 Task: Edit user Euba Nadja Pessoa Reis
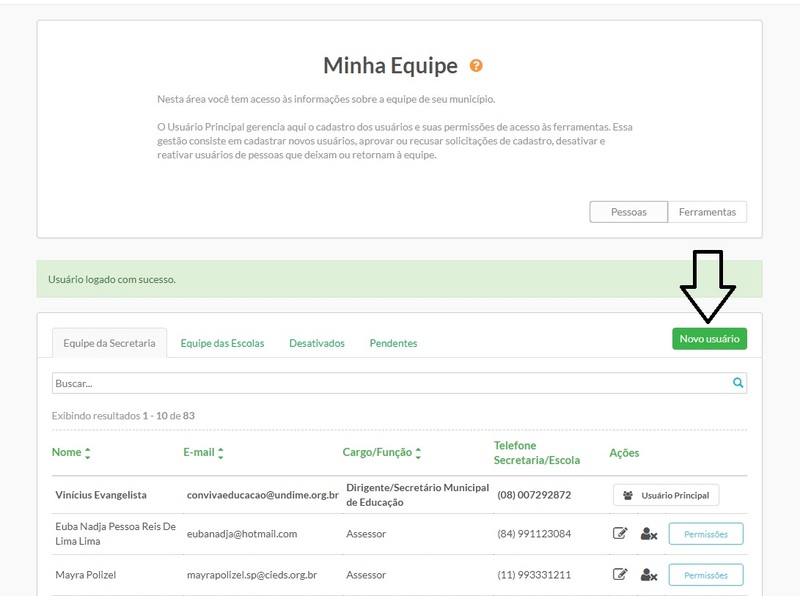tap(620, 534)
